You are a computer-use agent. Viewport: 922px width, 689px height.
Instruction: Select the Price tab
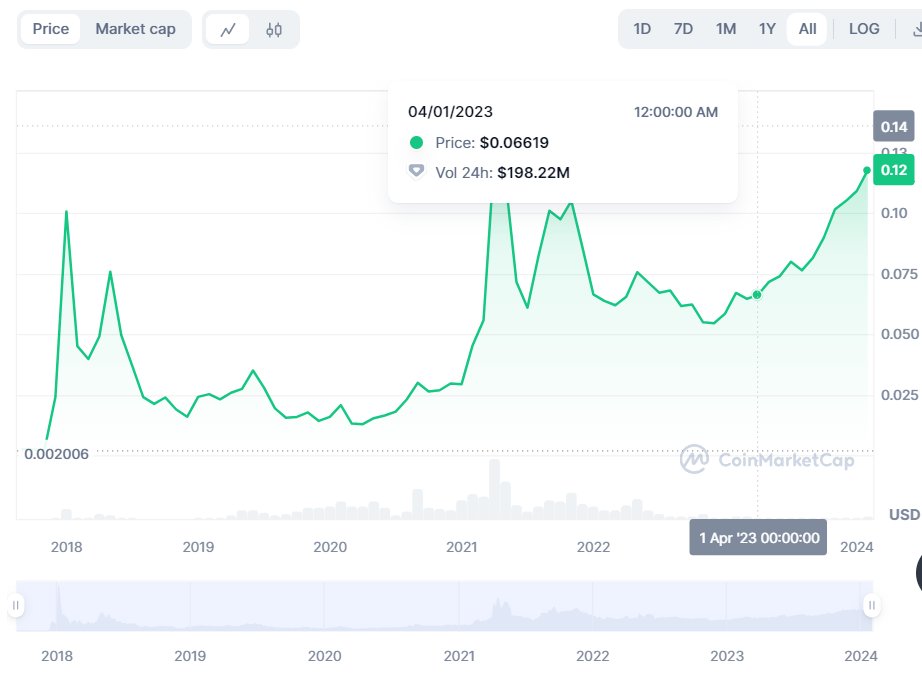[x=51, y=29]
